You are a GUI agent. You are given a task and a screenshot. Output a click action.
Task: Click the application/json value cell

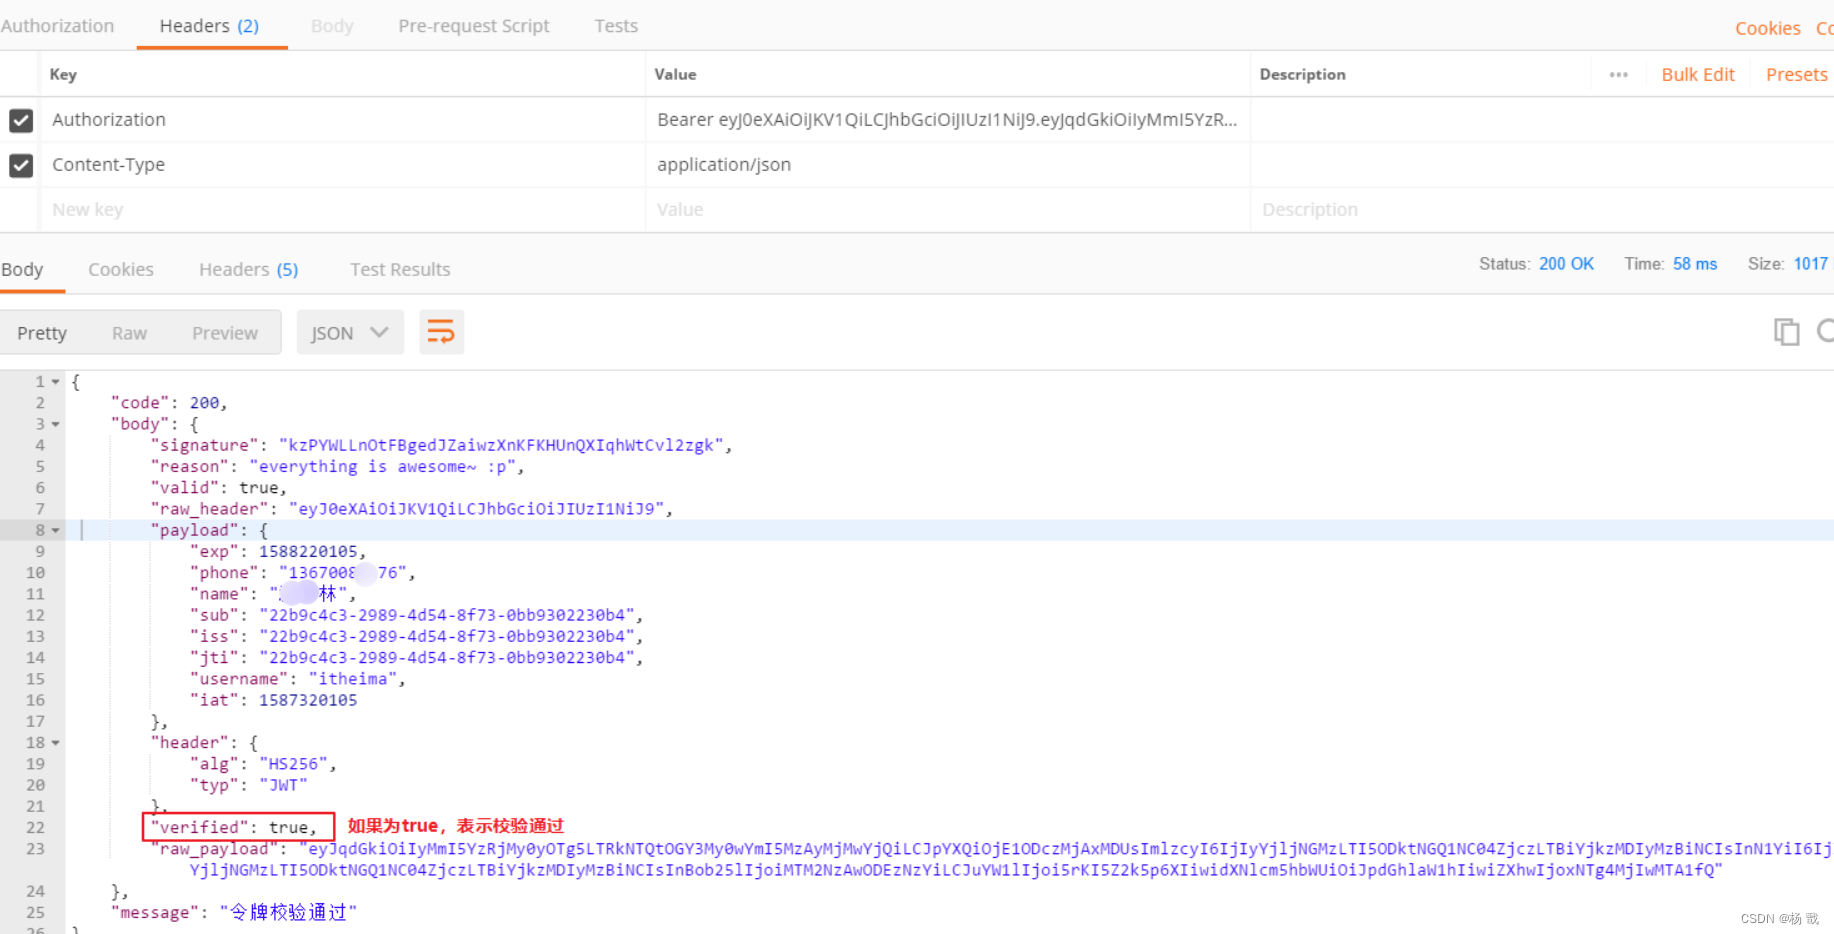click(x=948, y=165)
